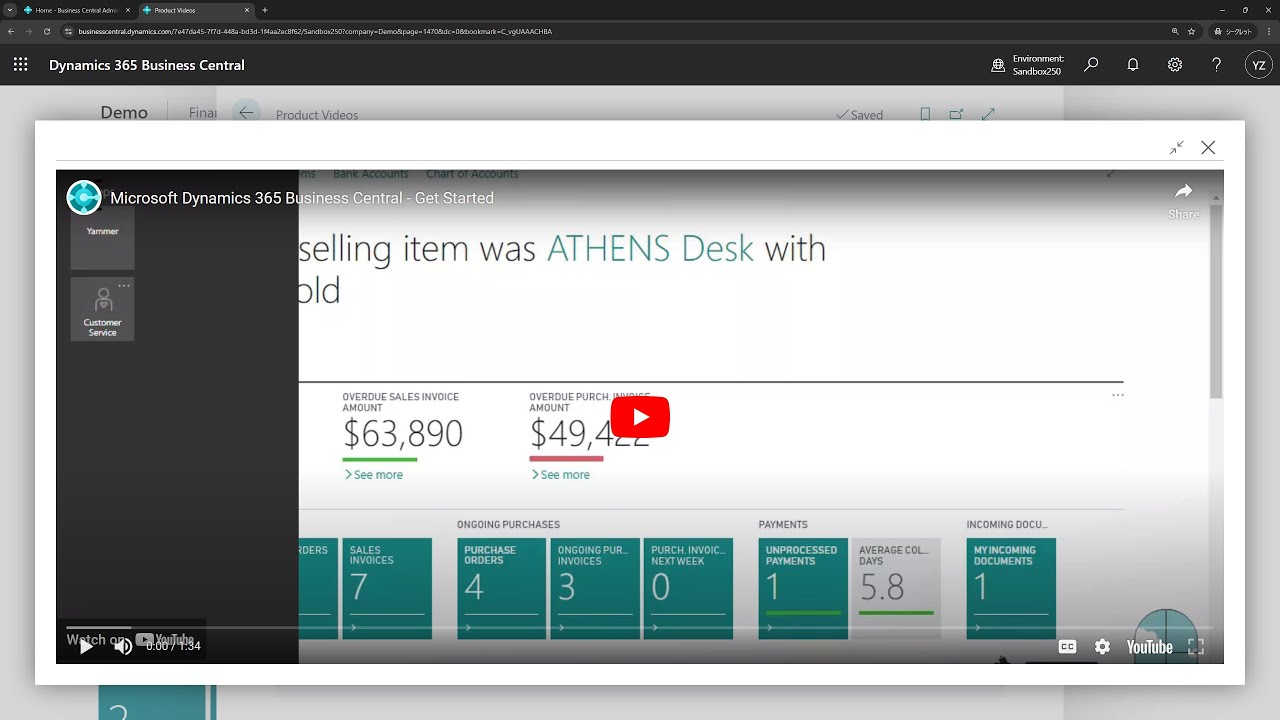Start the video with the red YouTube play button
Screen dimensions: 1280x720
pyautogui.click(x=640, y=417)
